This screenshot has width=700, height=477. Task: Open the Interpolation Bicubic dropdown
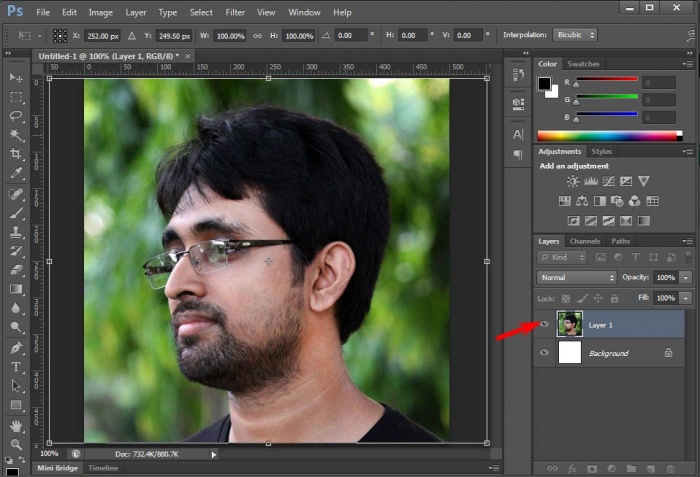click(x=576, y=35)
